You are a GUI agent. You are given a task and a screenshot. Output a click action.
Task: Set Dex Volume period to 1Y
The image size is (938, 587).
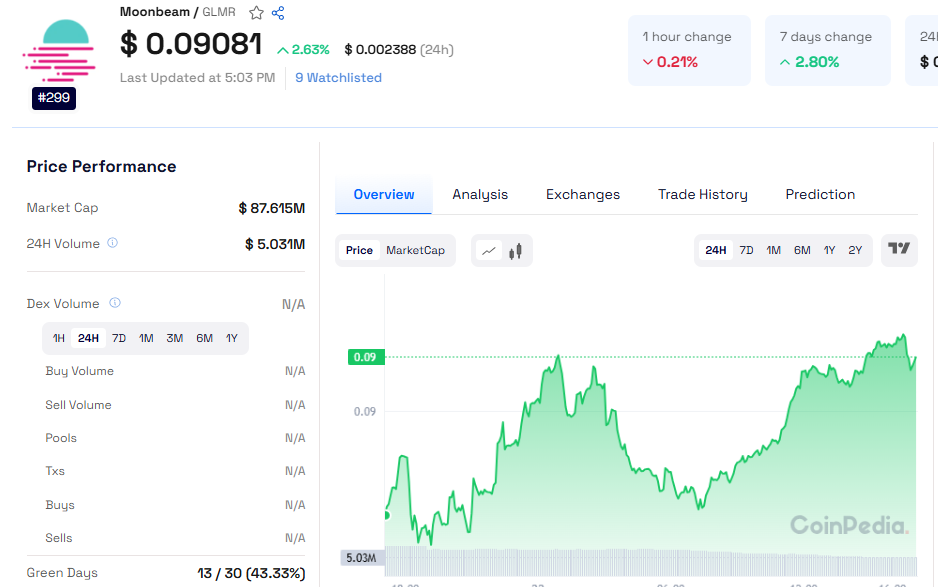coord(232,338)
